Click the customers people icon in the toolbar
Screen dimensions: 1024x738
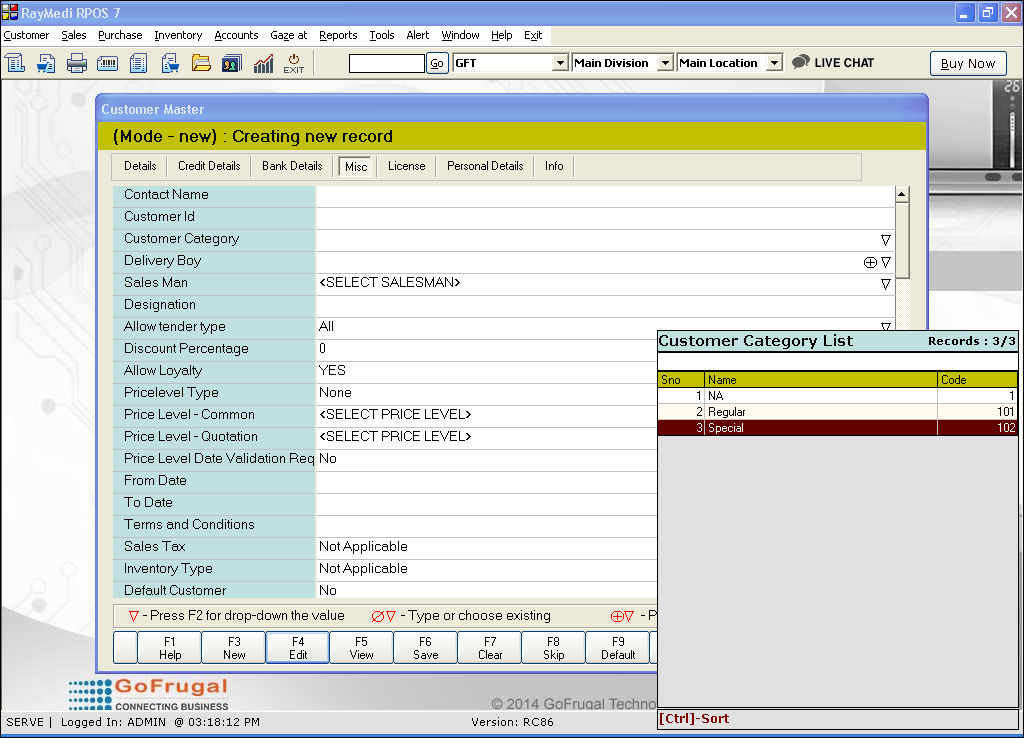[x=232, y=63]
